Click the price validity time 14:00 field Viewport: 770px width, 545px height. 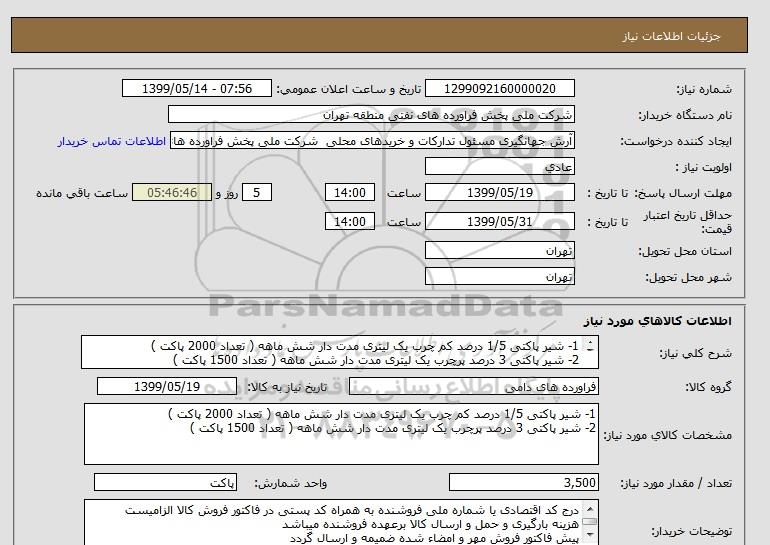pyautogui.click(x=350, y=221)
